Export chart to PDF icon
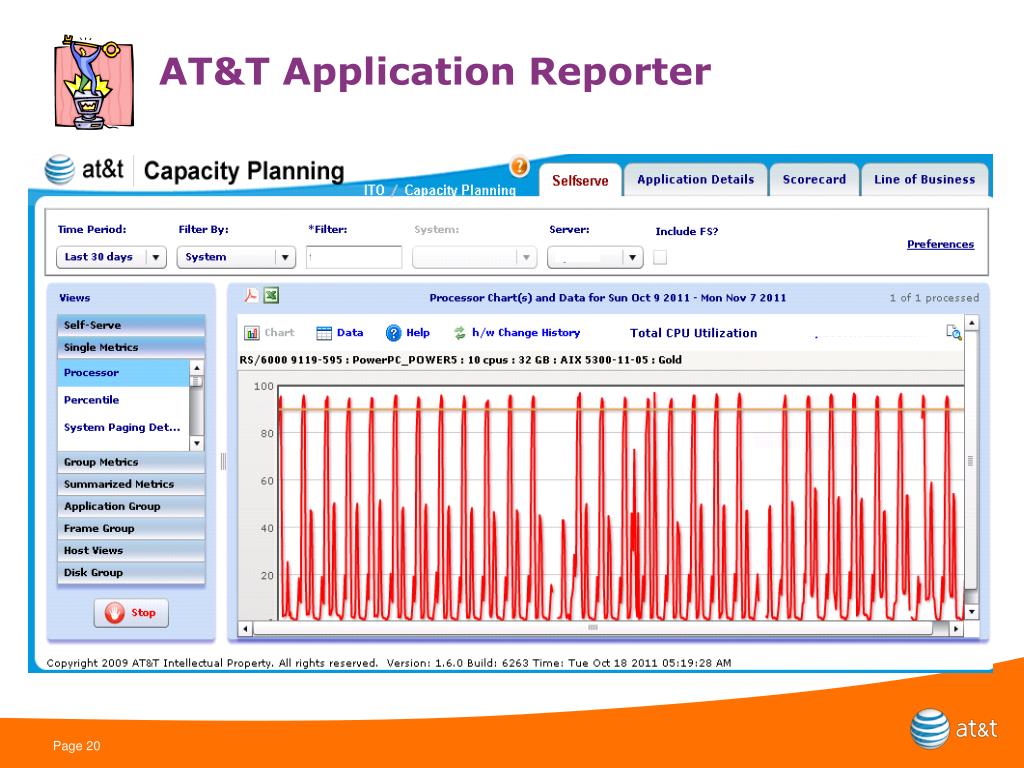 click(x=251, y=296)
